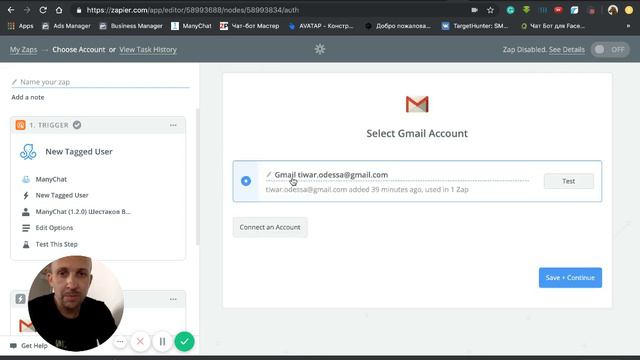Screen dimensions: 640x360
Task: Open the browser profile avatar
Action: click(x=613, y=10)
